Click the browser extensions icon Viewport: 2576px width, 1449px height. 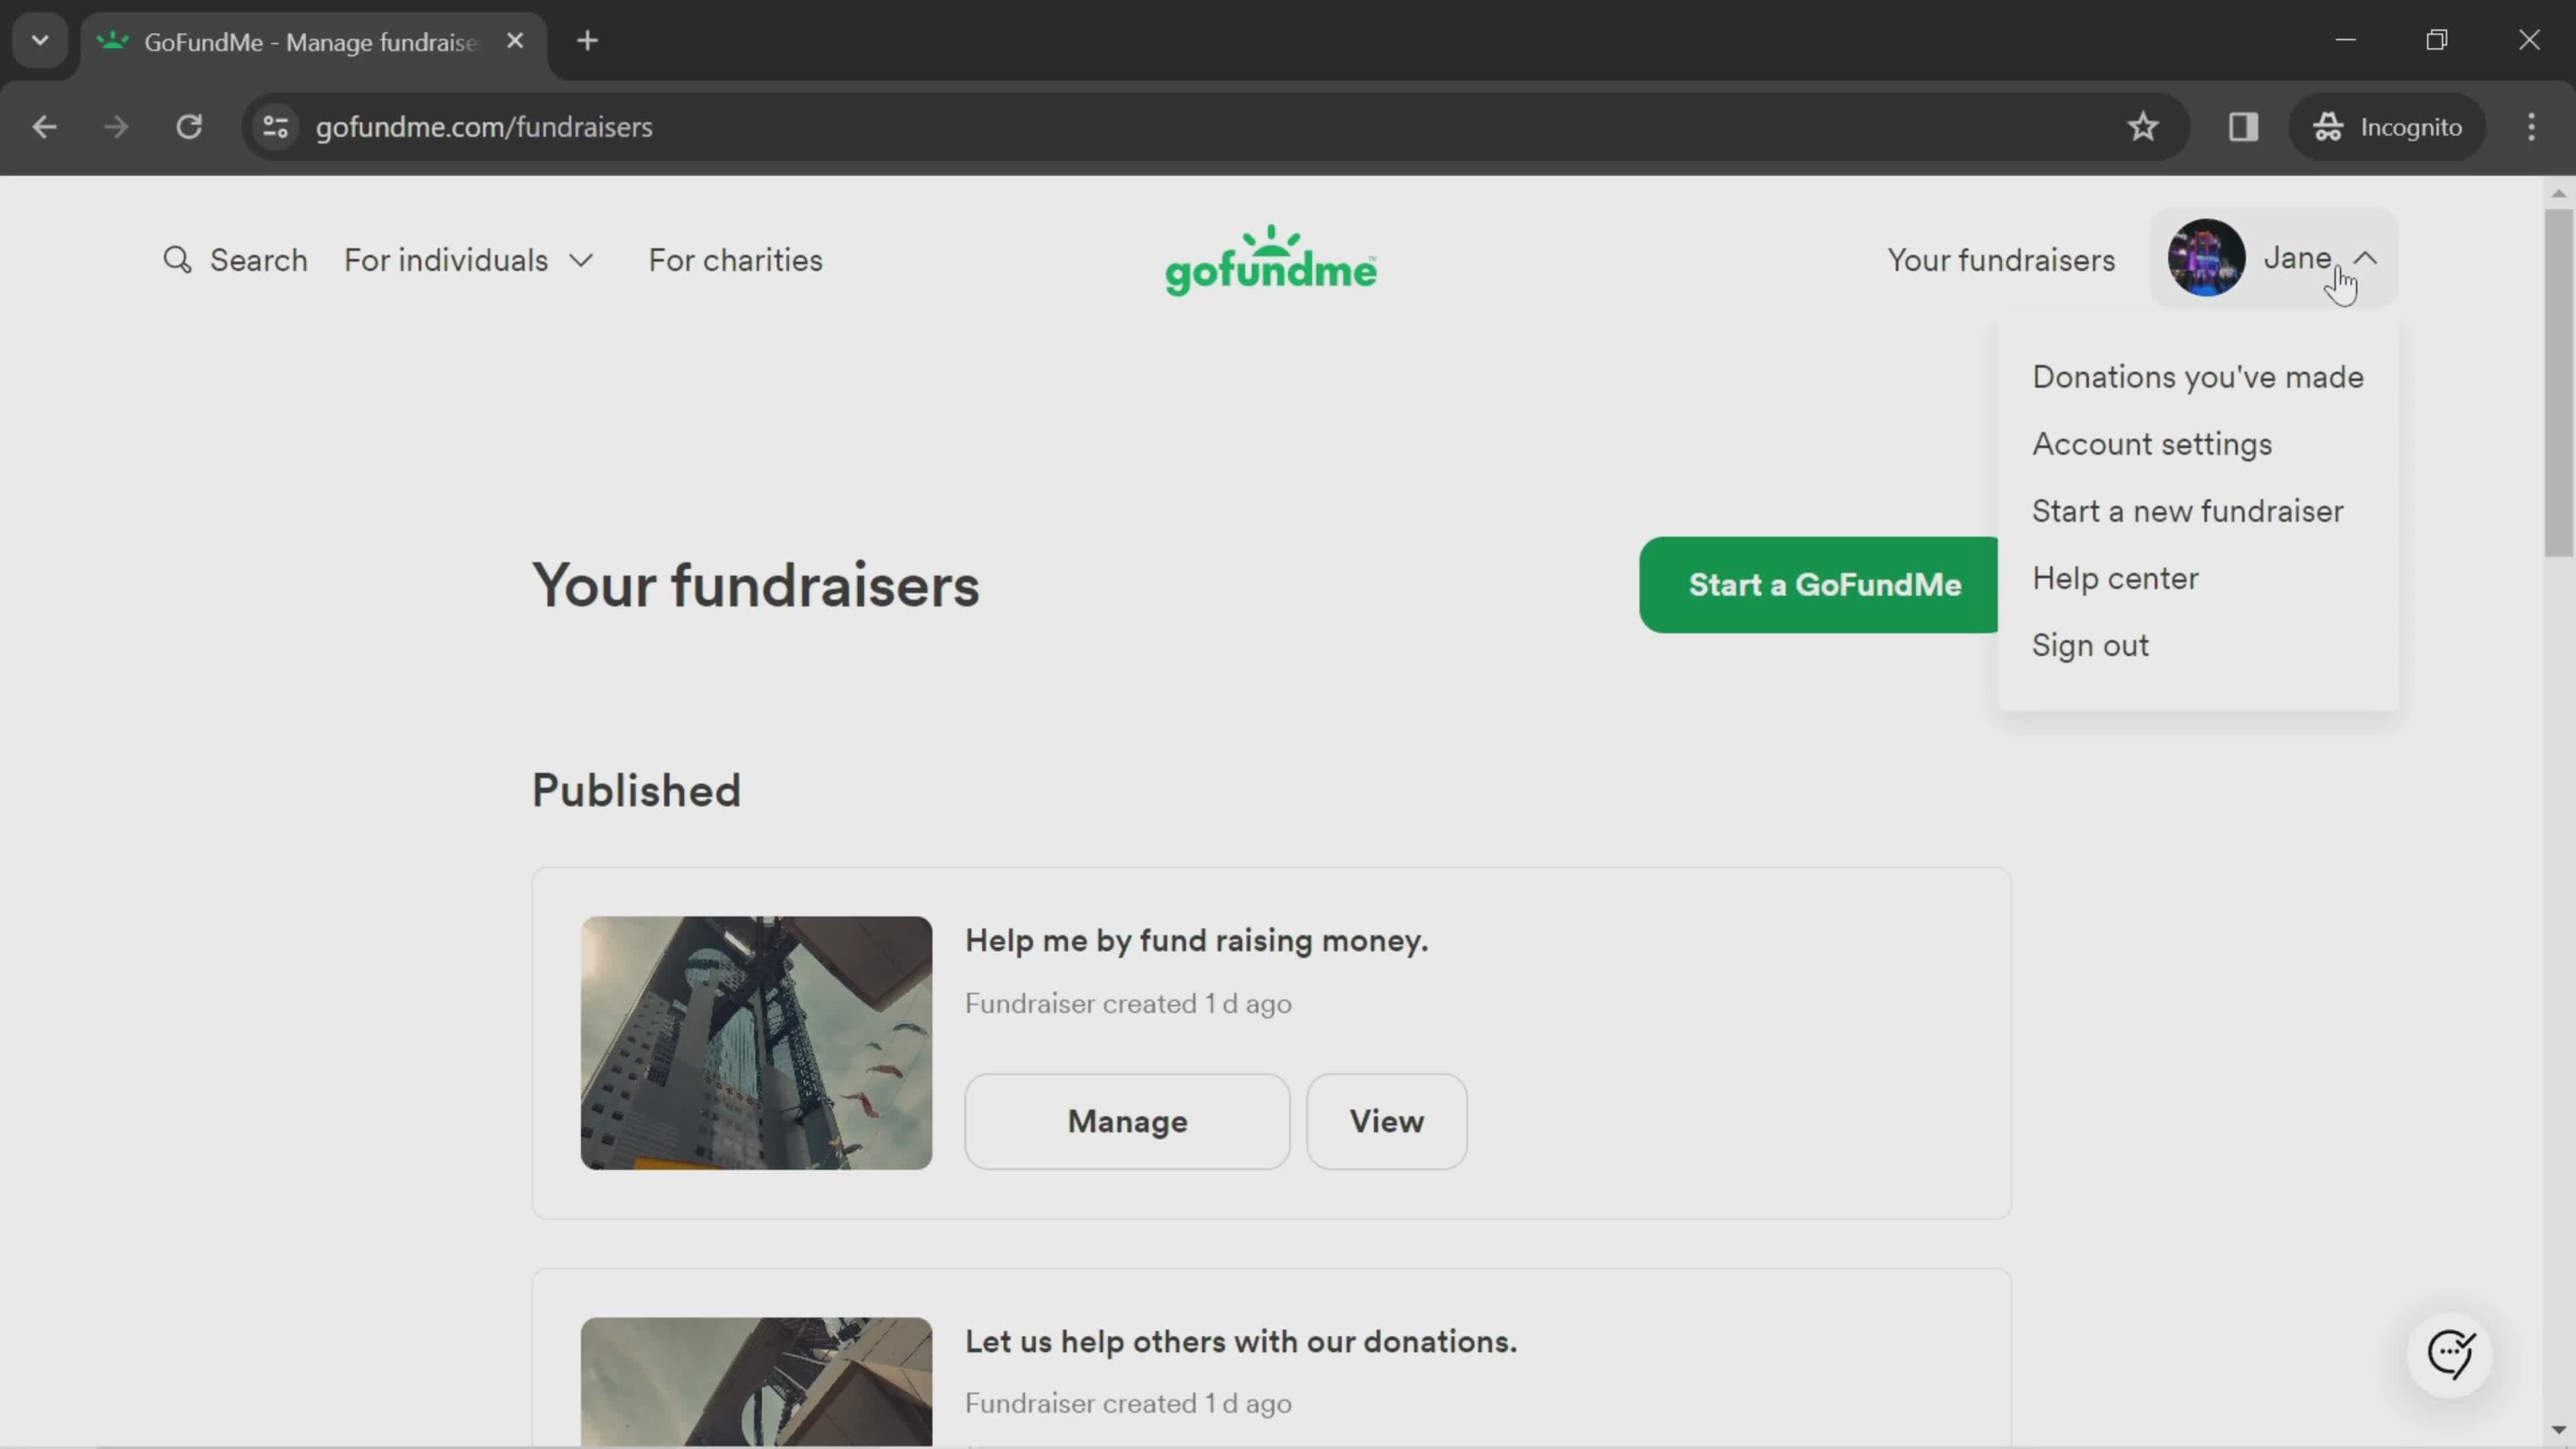[2242, 125]
